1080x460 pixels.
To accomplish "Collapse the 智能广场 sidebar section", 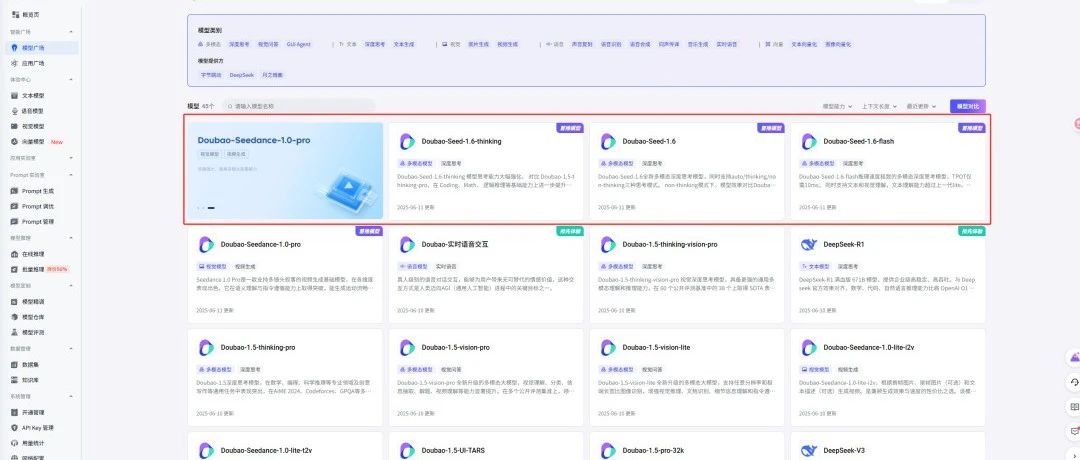I will coord(72,32).
